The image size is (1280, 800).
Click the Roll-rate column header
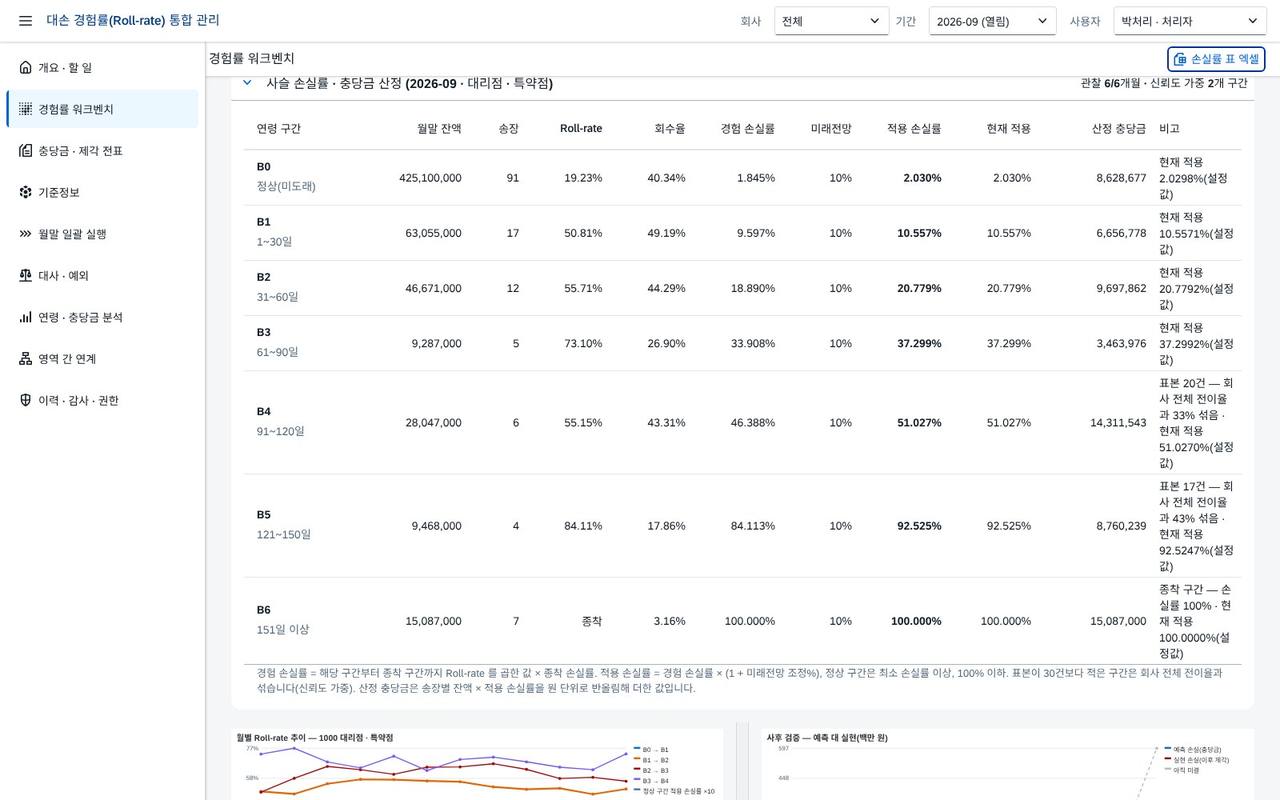click(x=581, y=129)
